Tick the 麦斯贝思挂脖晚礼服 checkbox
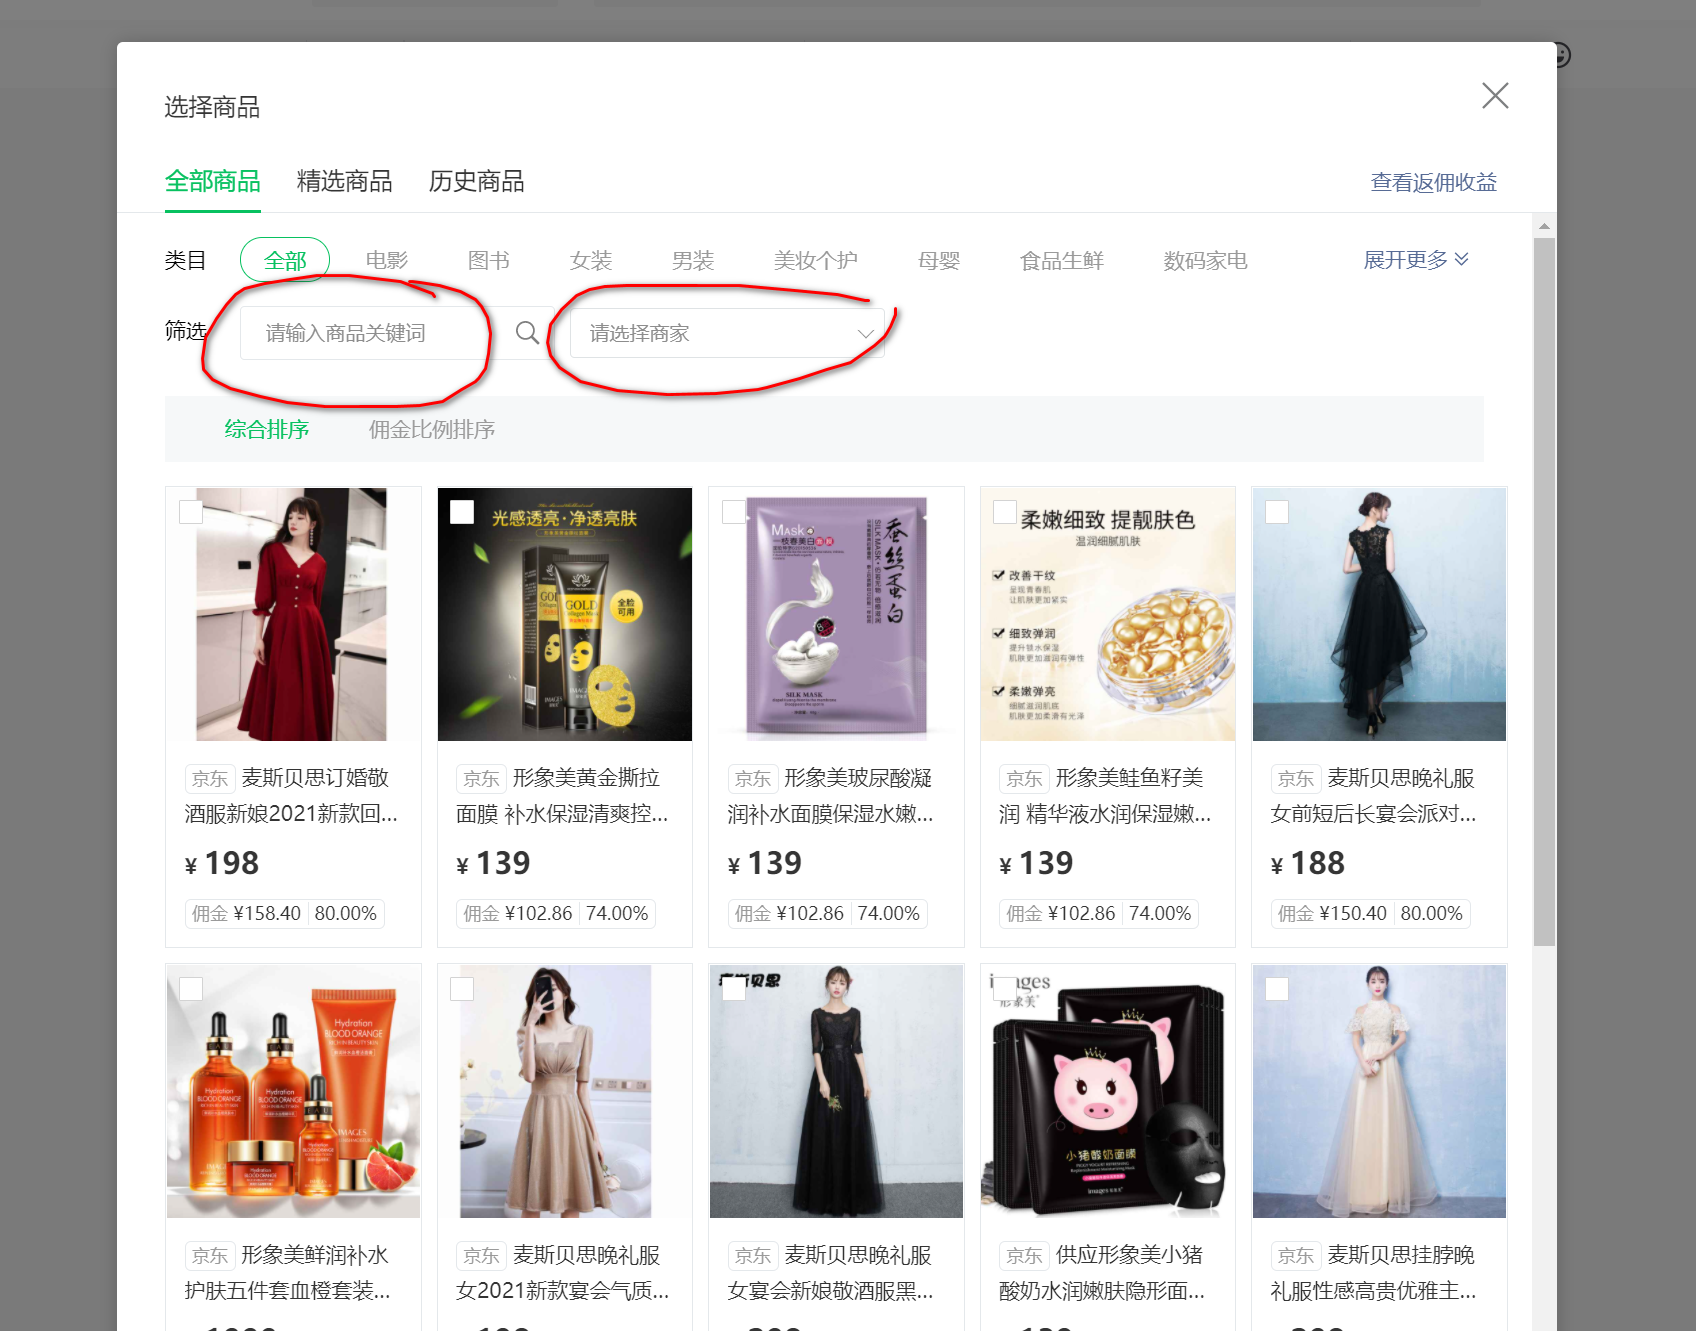This screenshot has width=1696, height=1331. click(x=1277, y=989)
